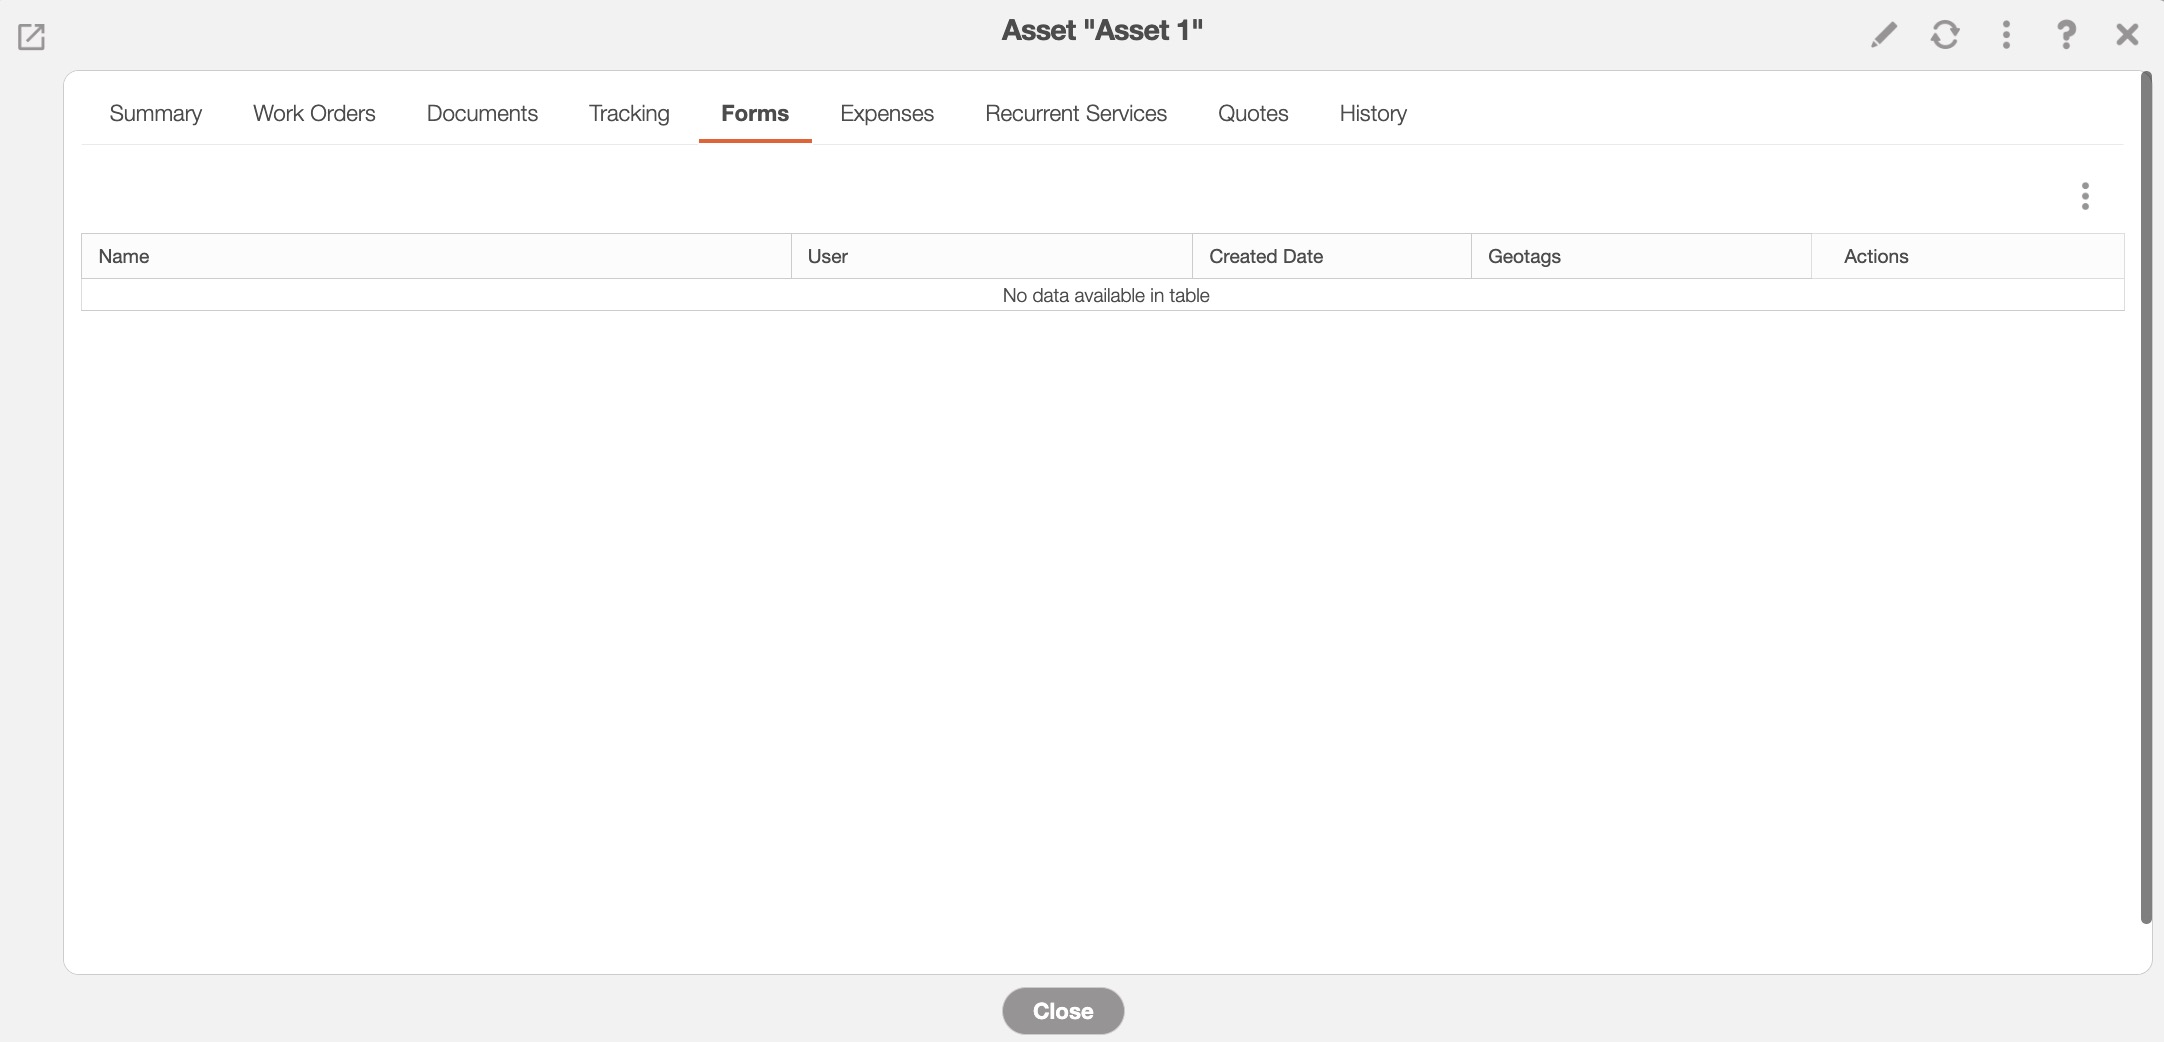Open the Recurrent Services tab
Viewport: 2164px width, 1042px height.
coord(1075,114)
